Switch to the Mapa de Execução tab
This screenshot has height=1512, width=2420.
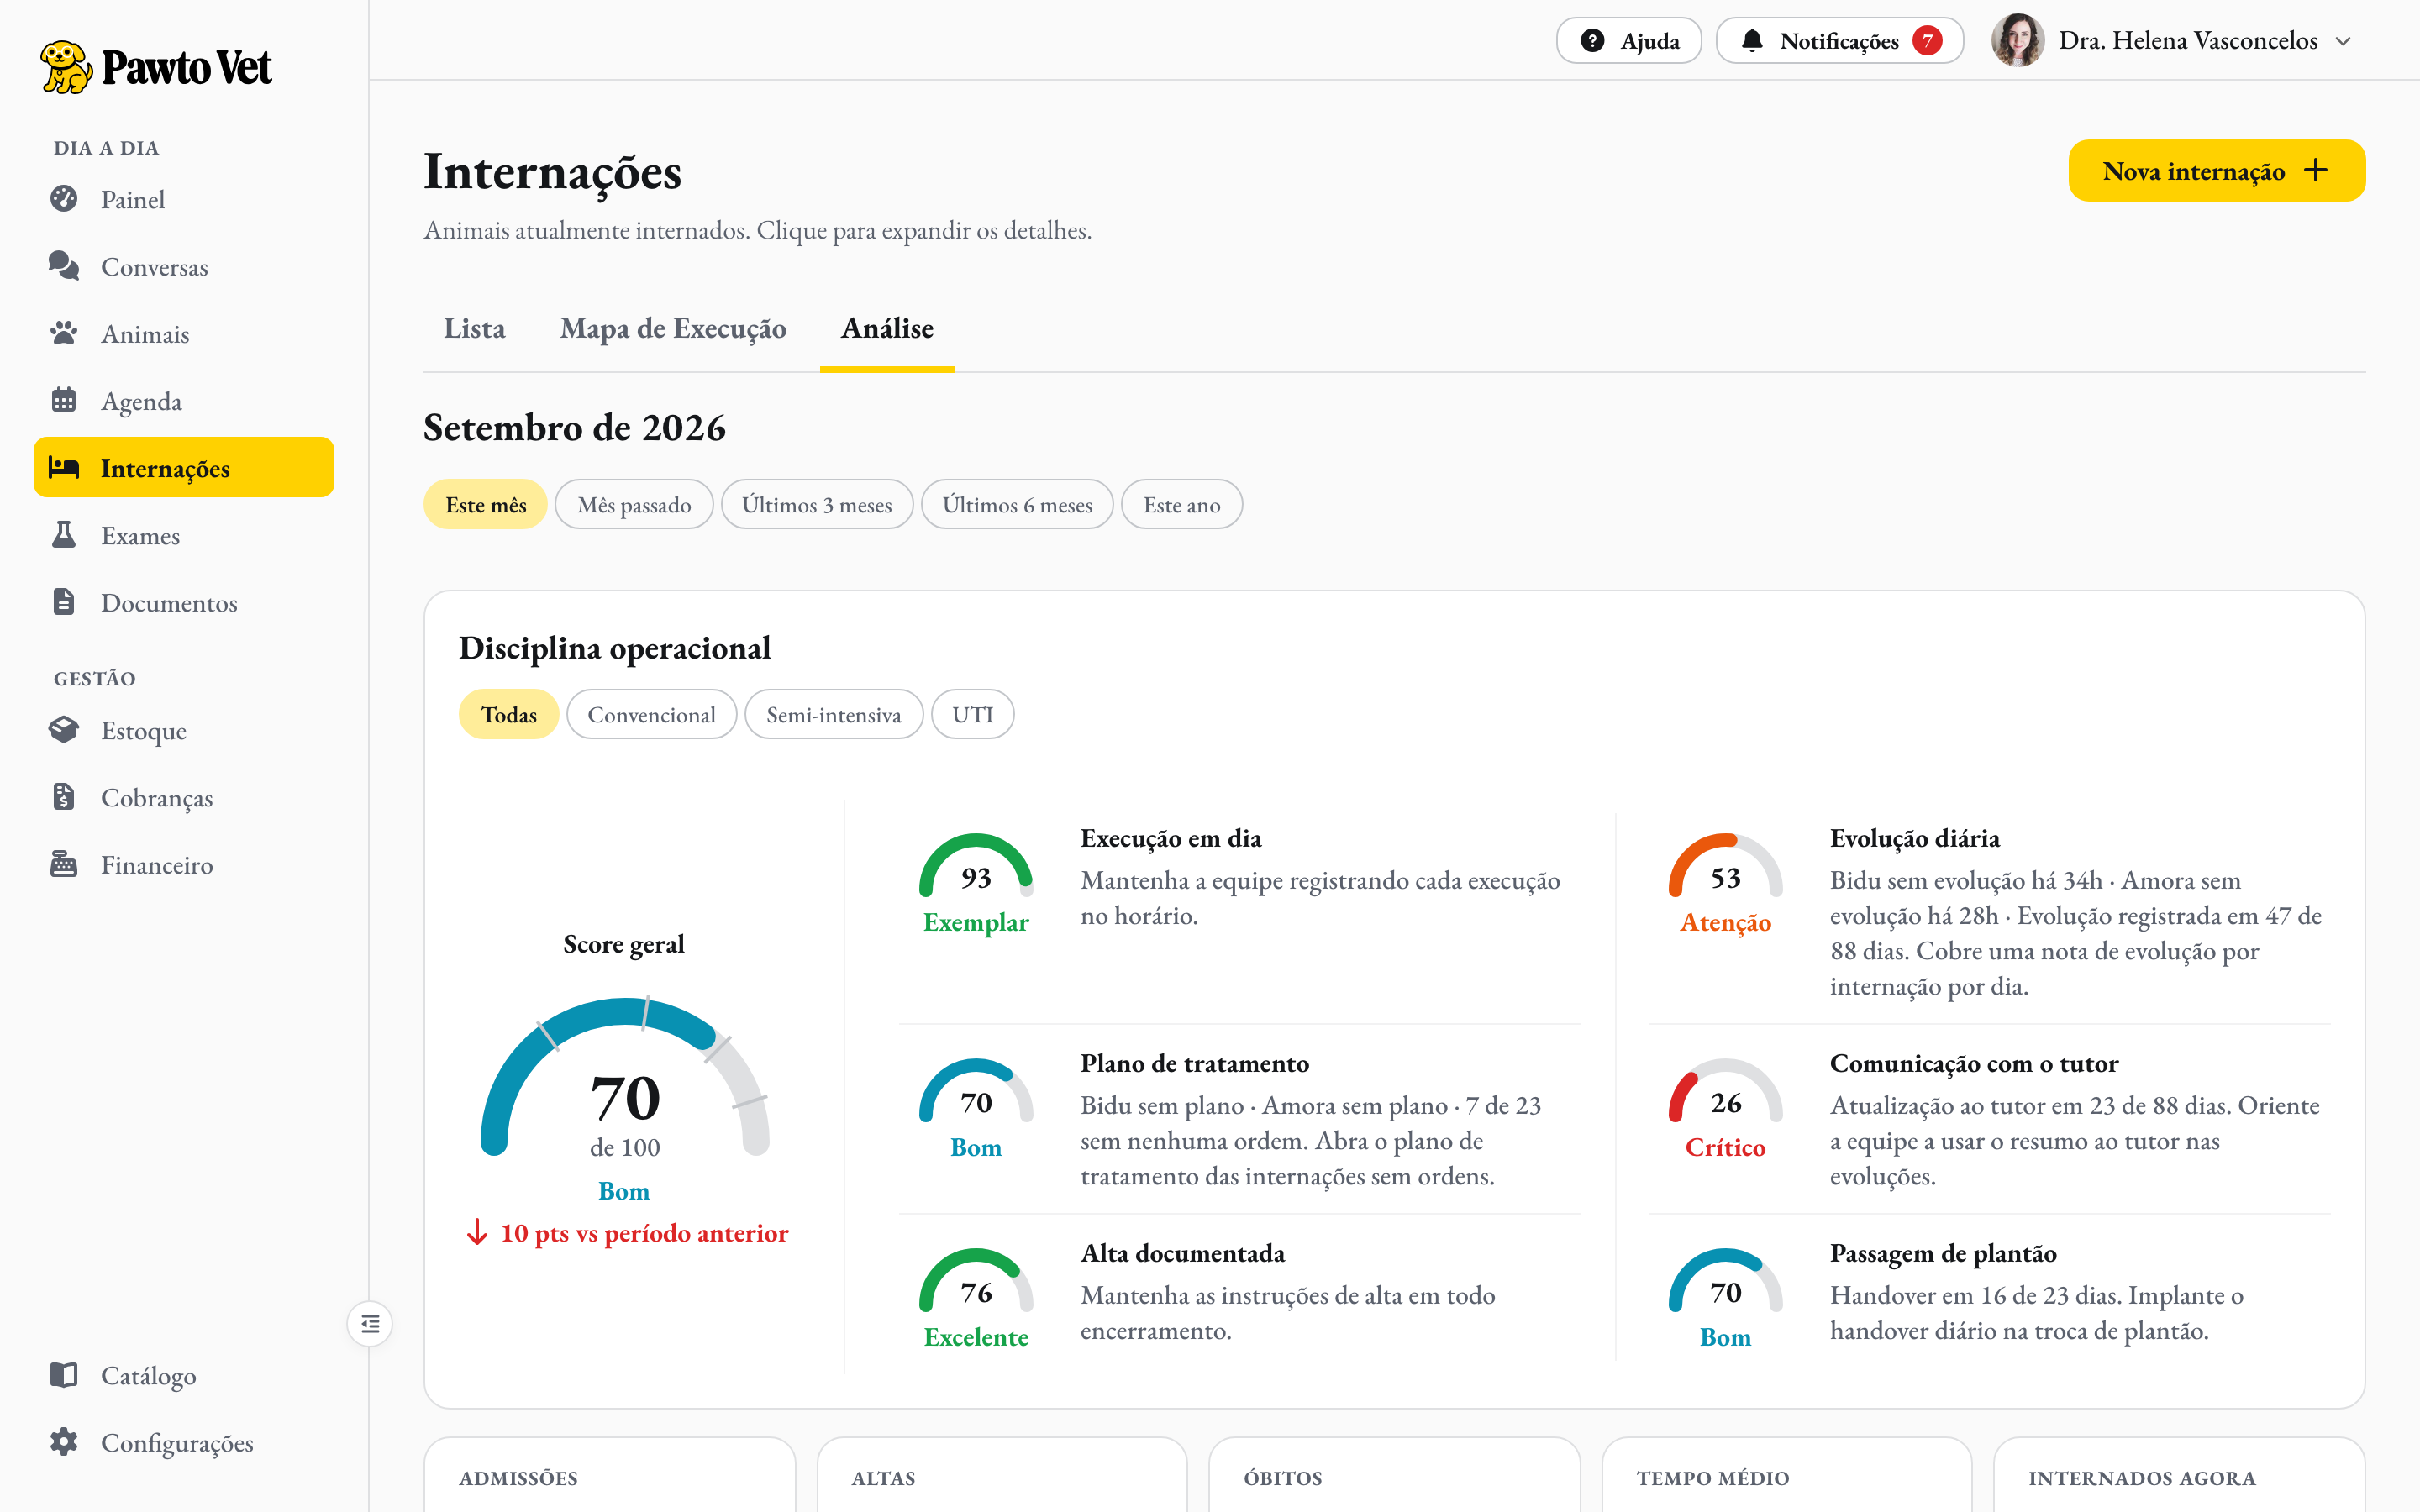pyautogui.click(x=673, y=328)
